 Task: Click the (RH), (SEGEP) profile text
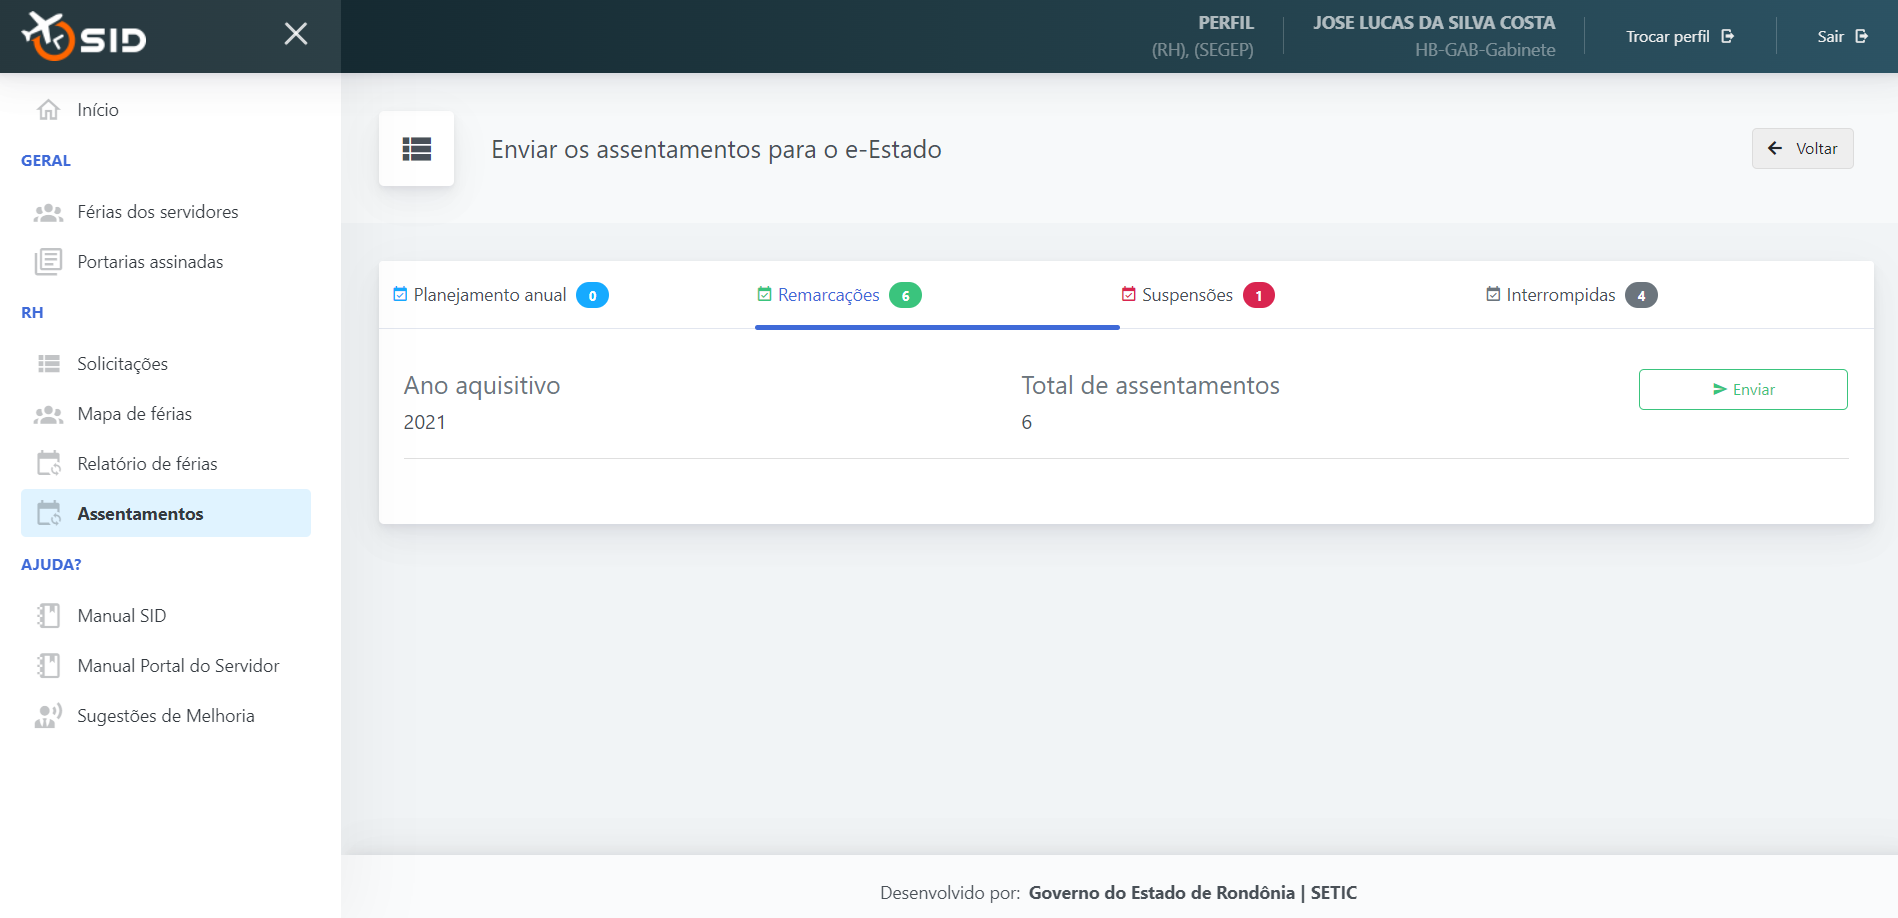pyautogui.click(x=1202, y=50)
